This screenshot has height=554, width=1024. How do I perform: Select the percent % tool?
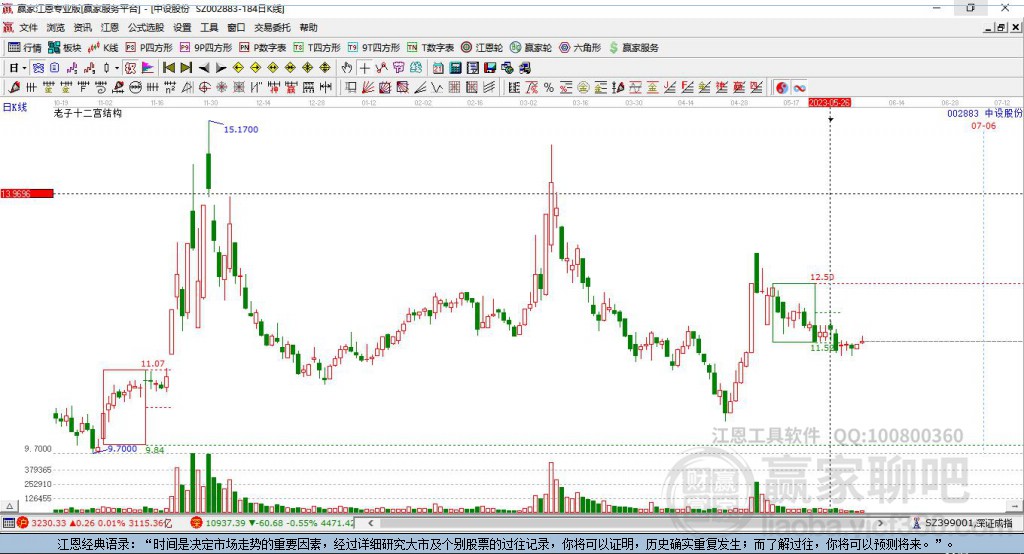[x=549, y=88]
